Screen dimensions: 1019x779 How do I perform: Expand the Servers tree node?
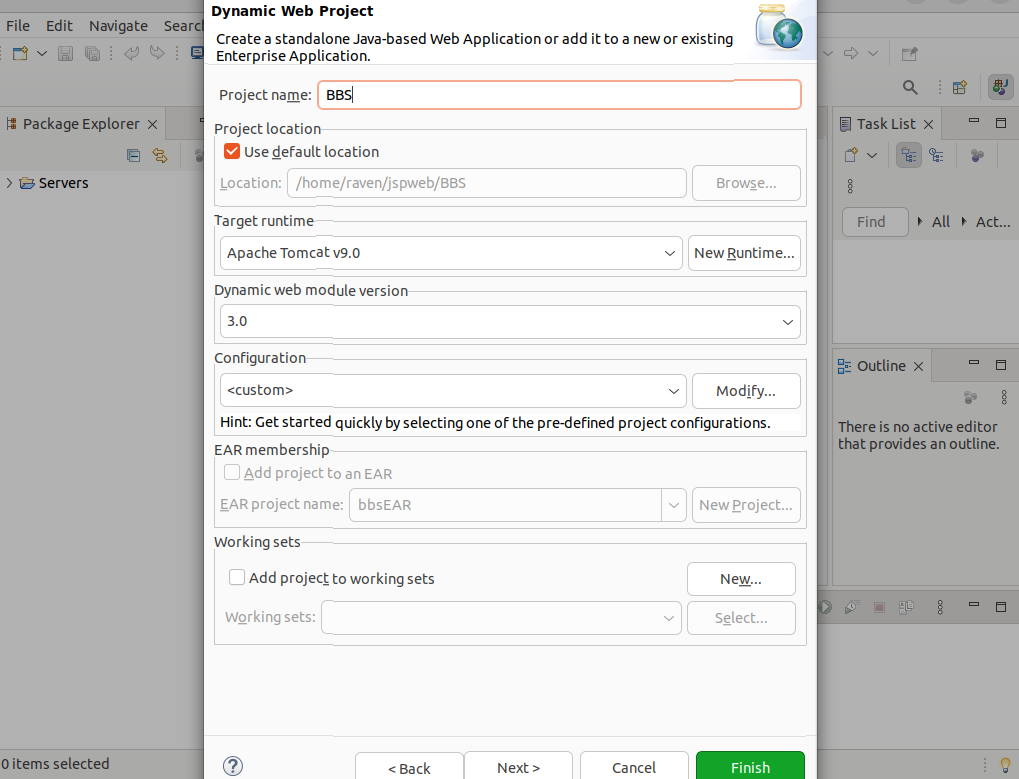[8, 183]
